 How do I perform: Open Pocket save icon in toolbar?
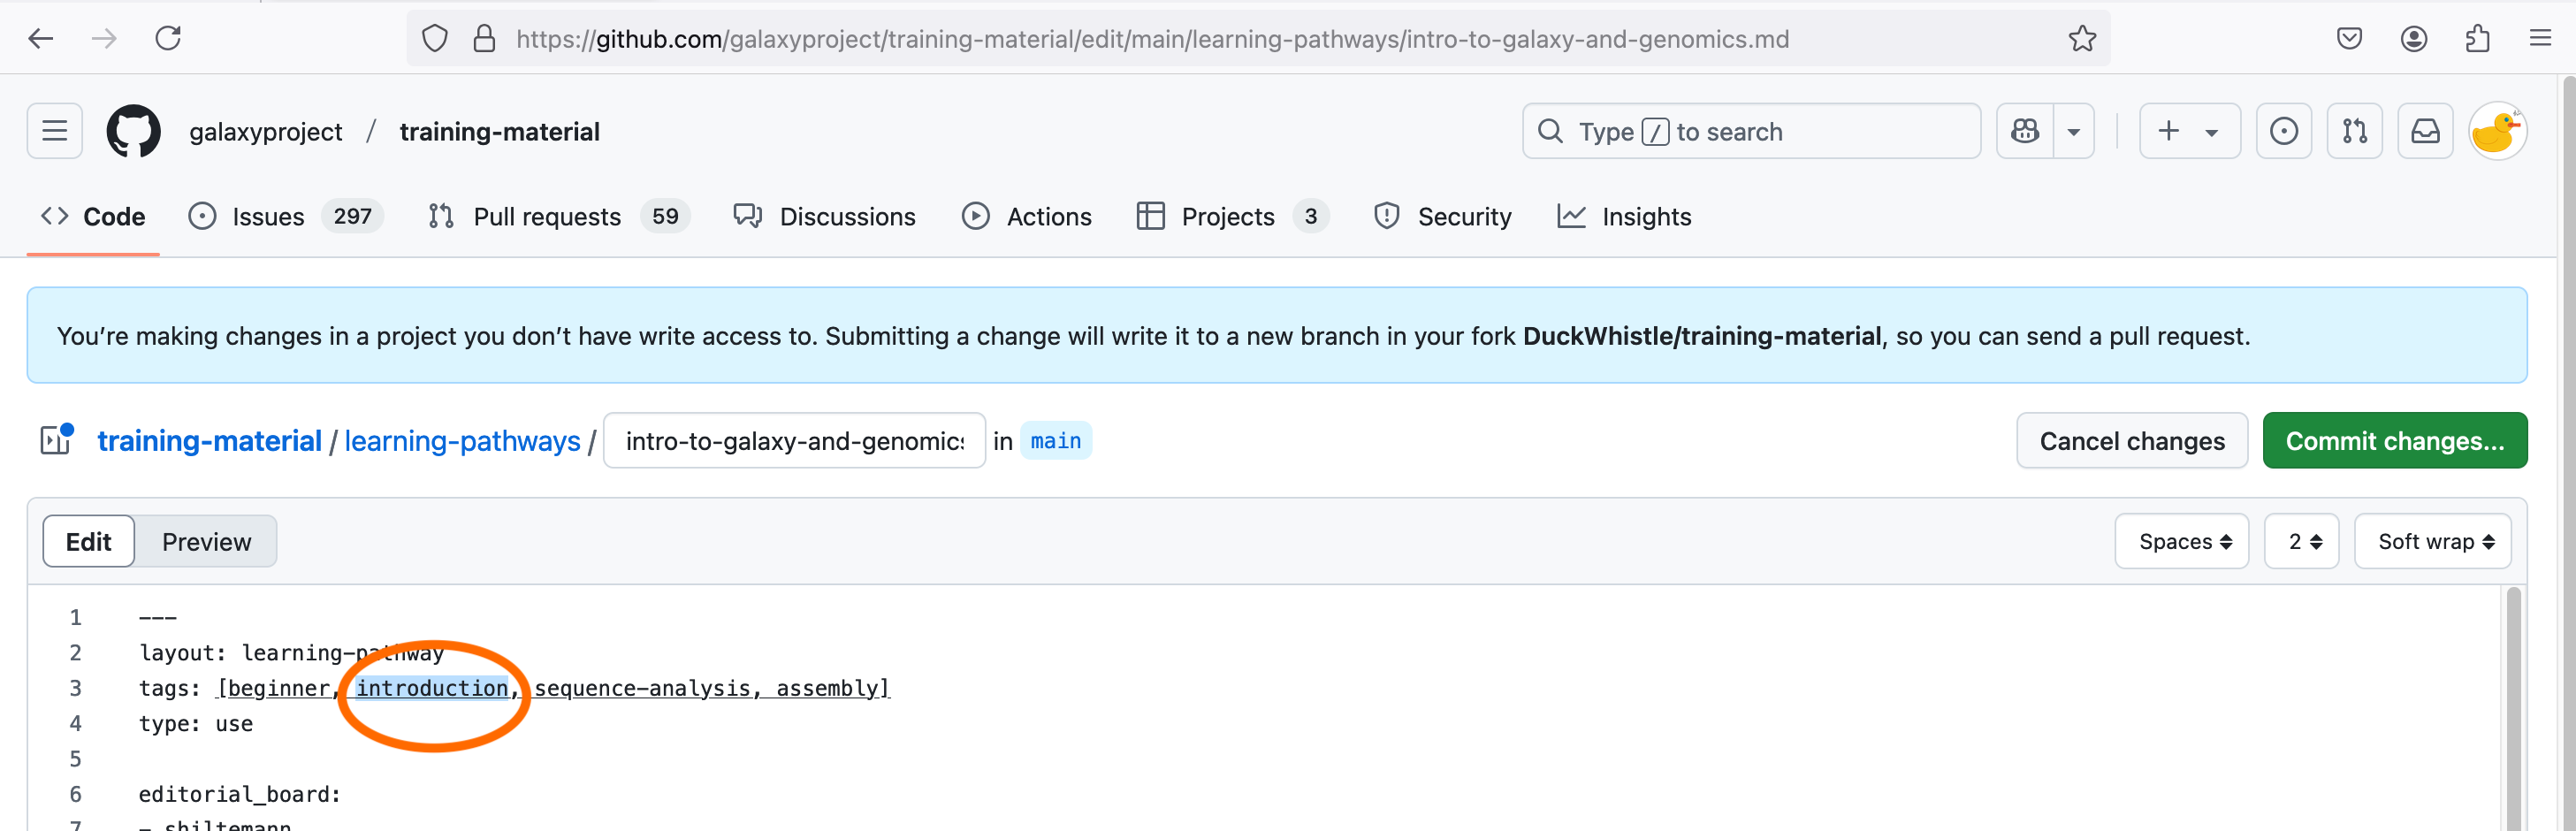[x=2349, y=39]
